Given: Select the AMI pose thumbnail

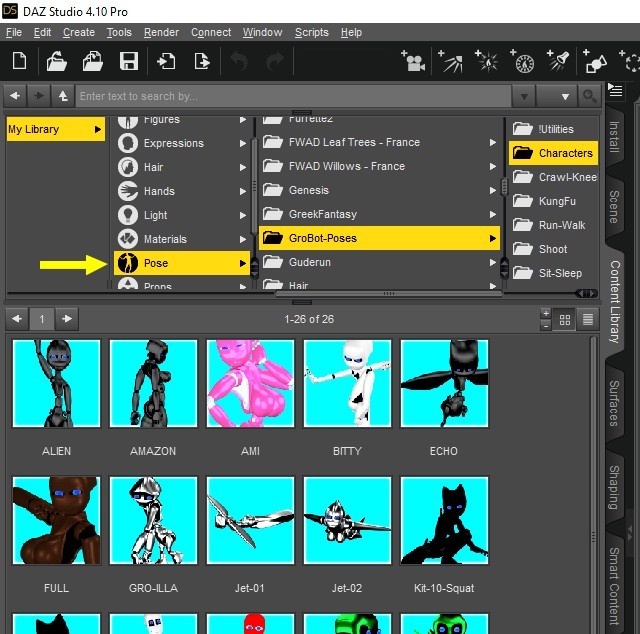Looking at the screenshot, I should (x=250, y=383).
